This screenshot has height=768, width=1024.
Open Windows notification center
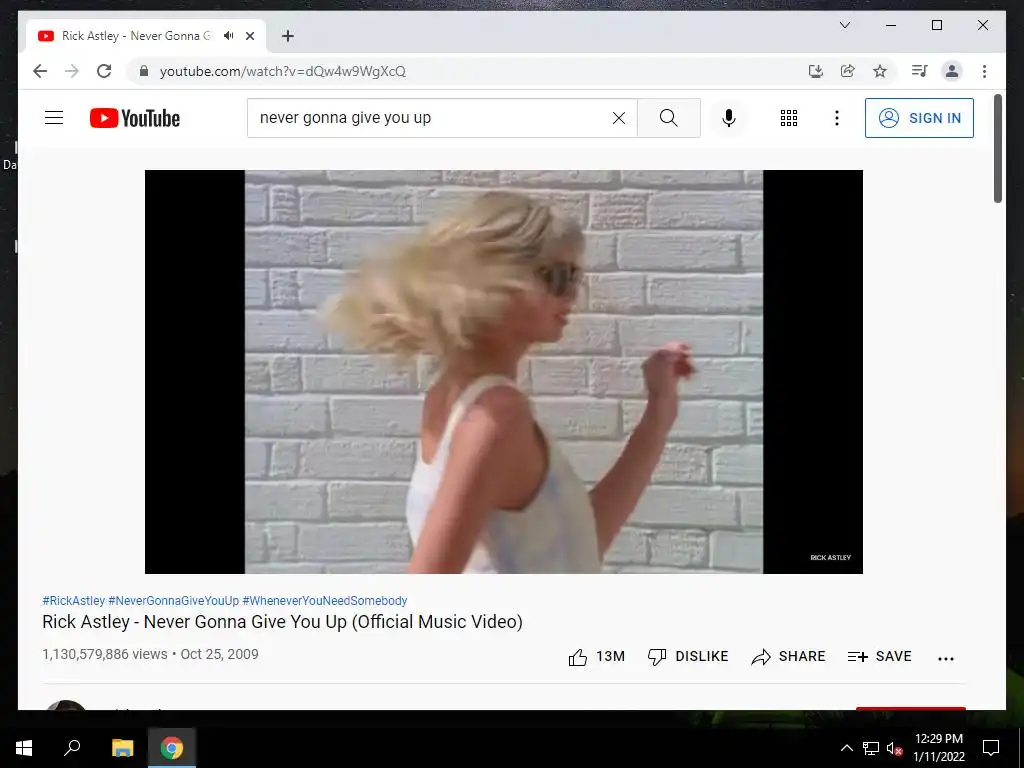(x=991, y=748)
